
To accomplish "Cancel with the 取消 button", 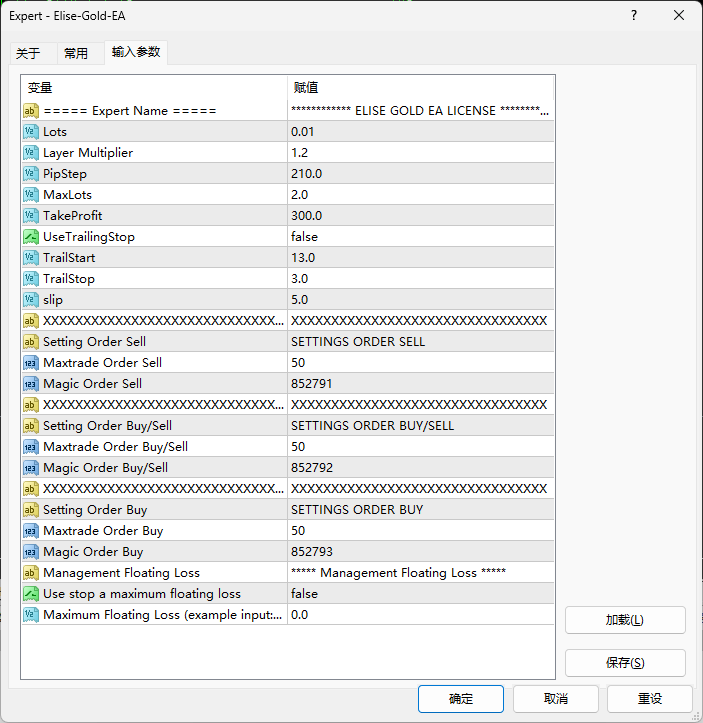I will pyautogui.click(x=555, y=699).
